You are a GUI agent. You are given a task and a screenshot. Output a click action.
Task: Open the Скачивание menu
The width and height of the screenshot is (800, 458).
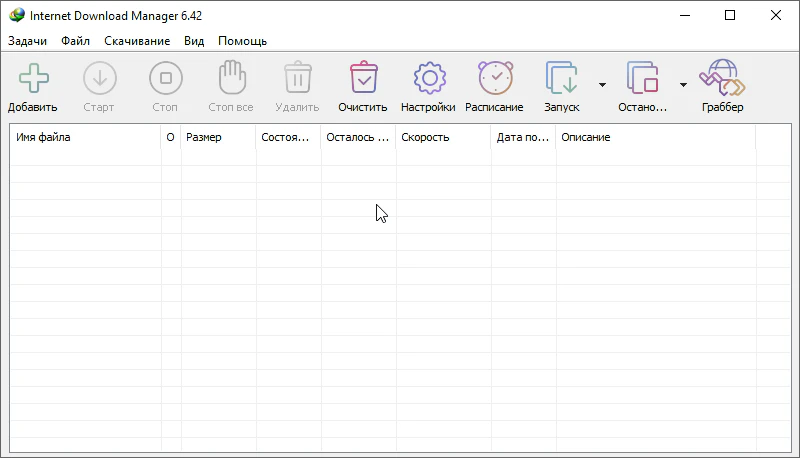click(x=137, y=41)
